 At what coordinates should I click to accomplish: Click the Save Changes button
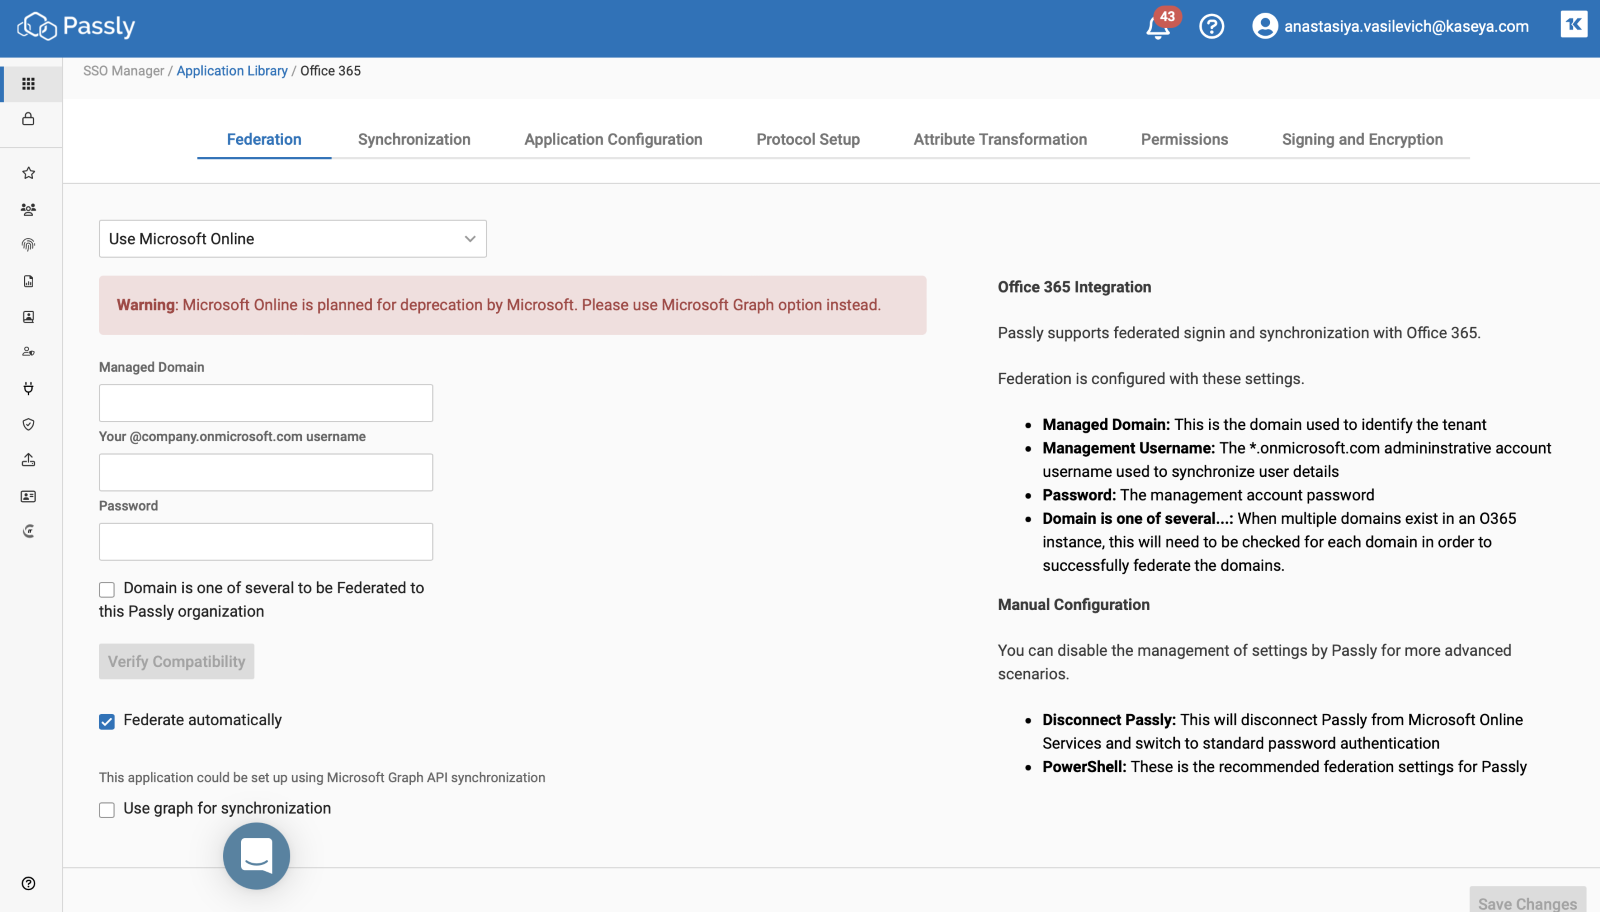click(1527, 901)
